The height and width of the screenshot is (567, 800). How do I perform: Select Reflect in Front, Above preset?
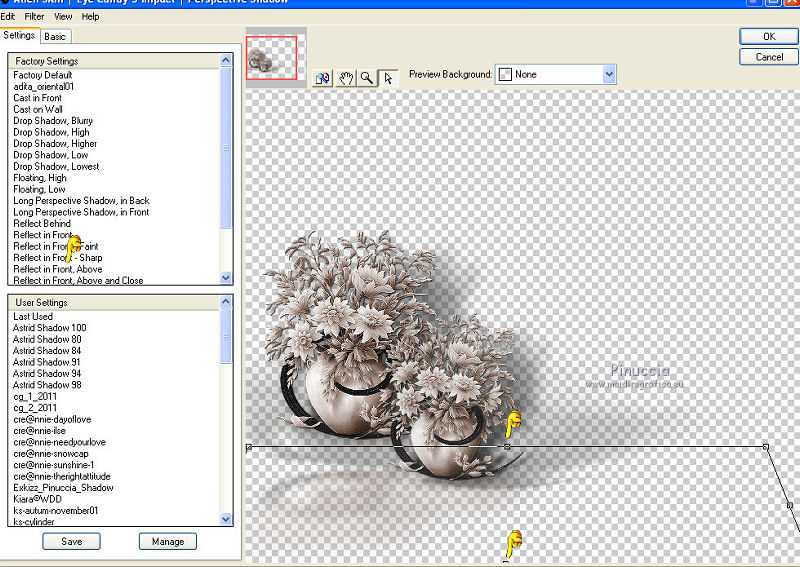tap(58, 269)
